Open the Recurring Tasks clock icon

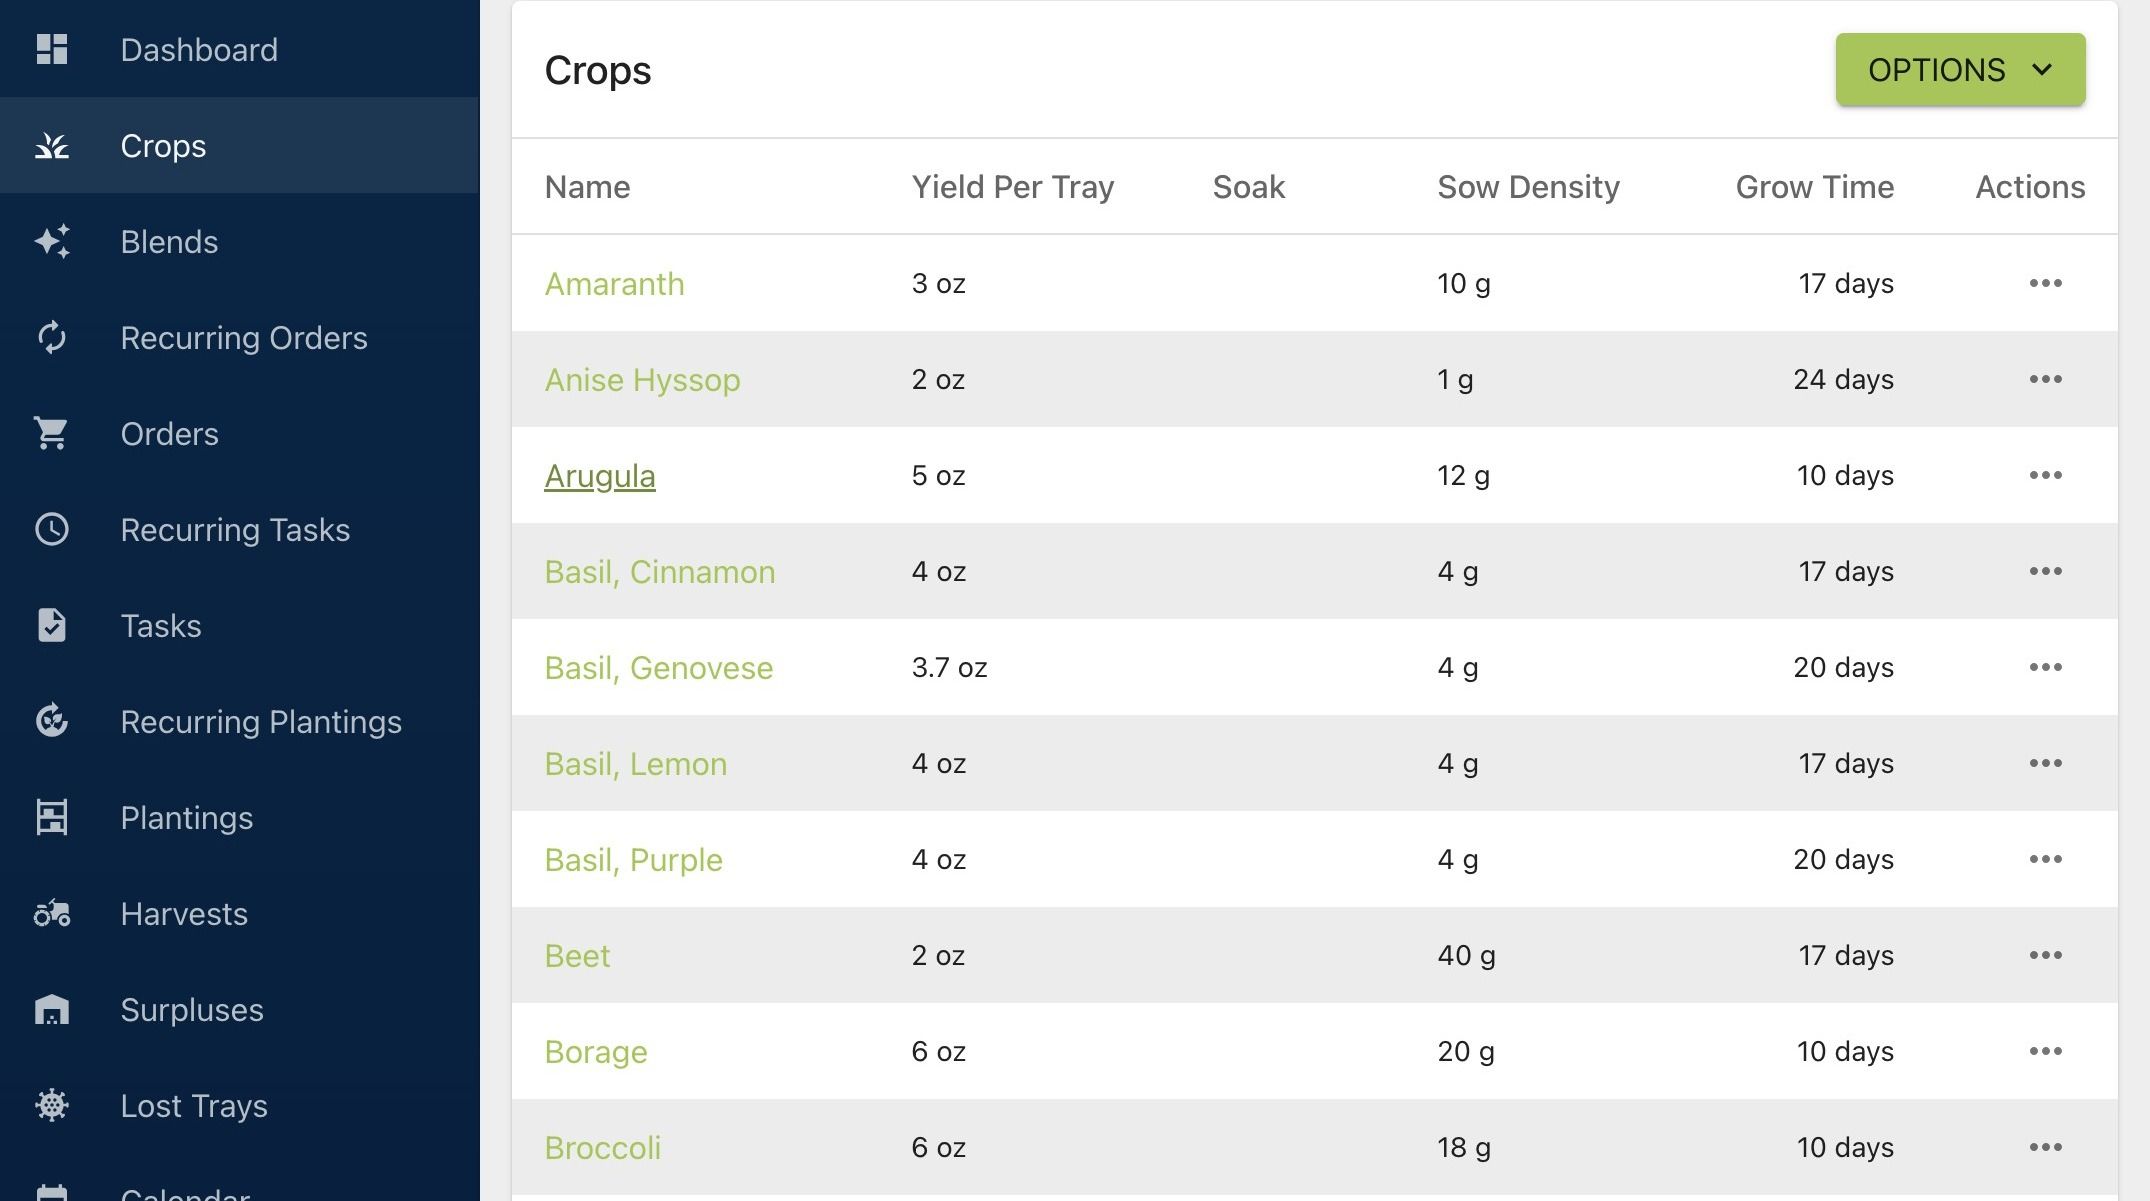[51, 529]
